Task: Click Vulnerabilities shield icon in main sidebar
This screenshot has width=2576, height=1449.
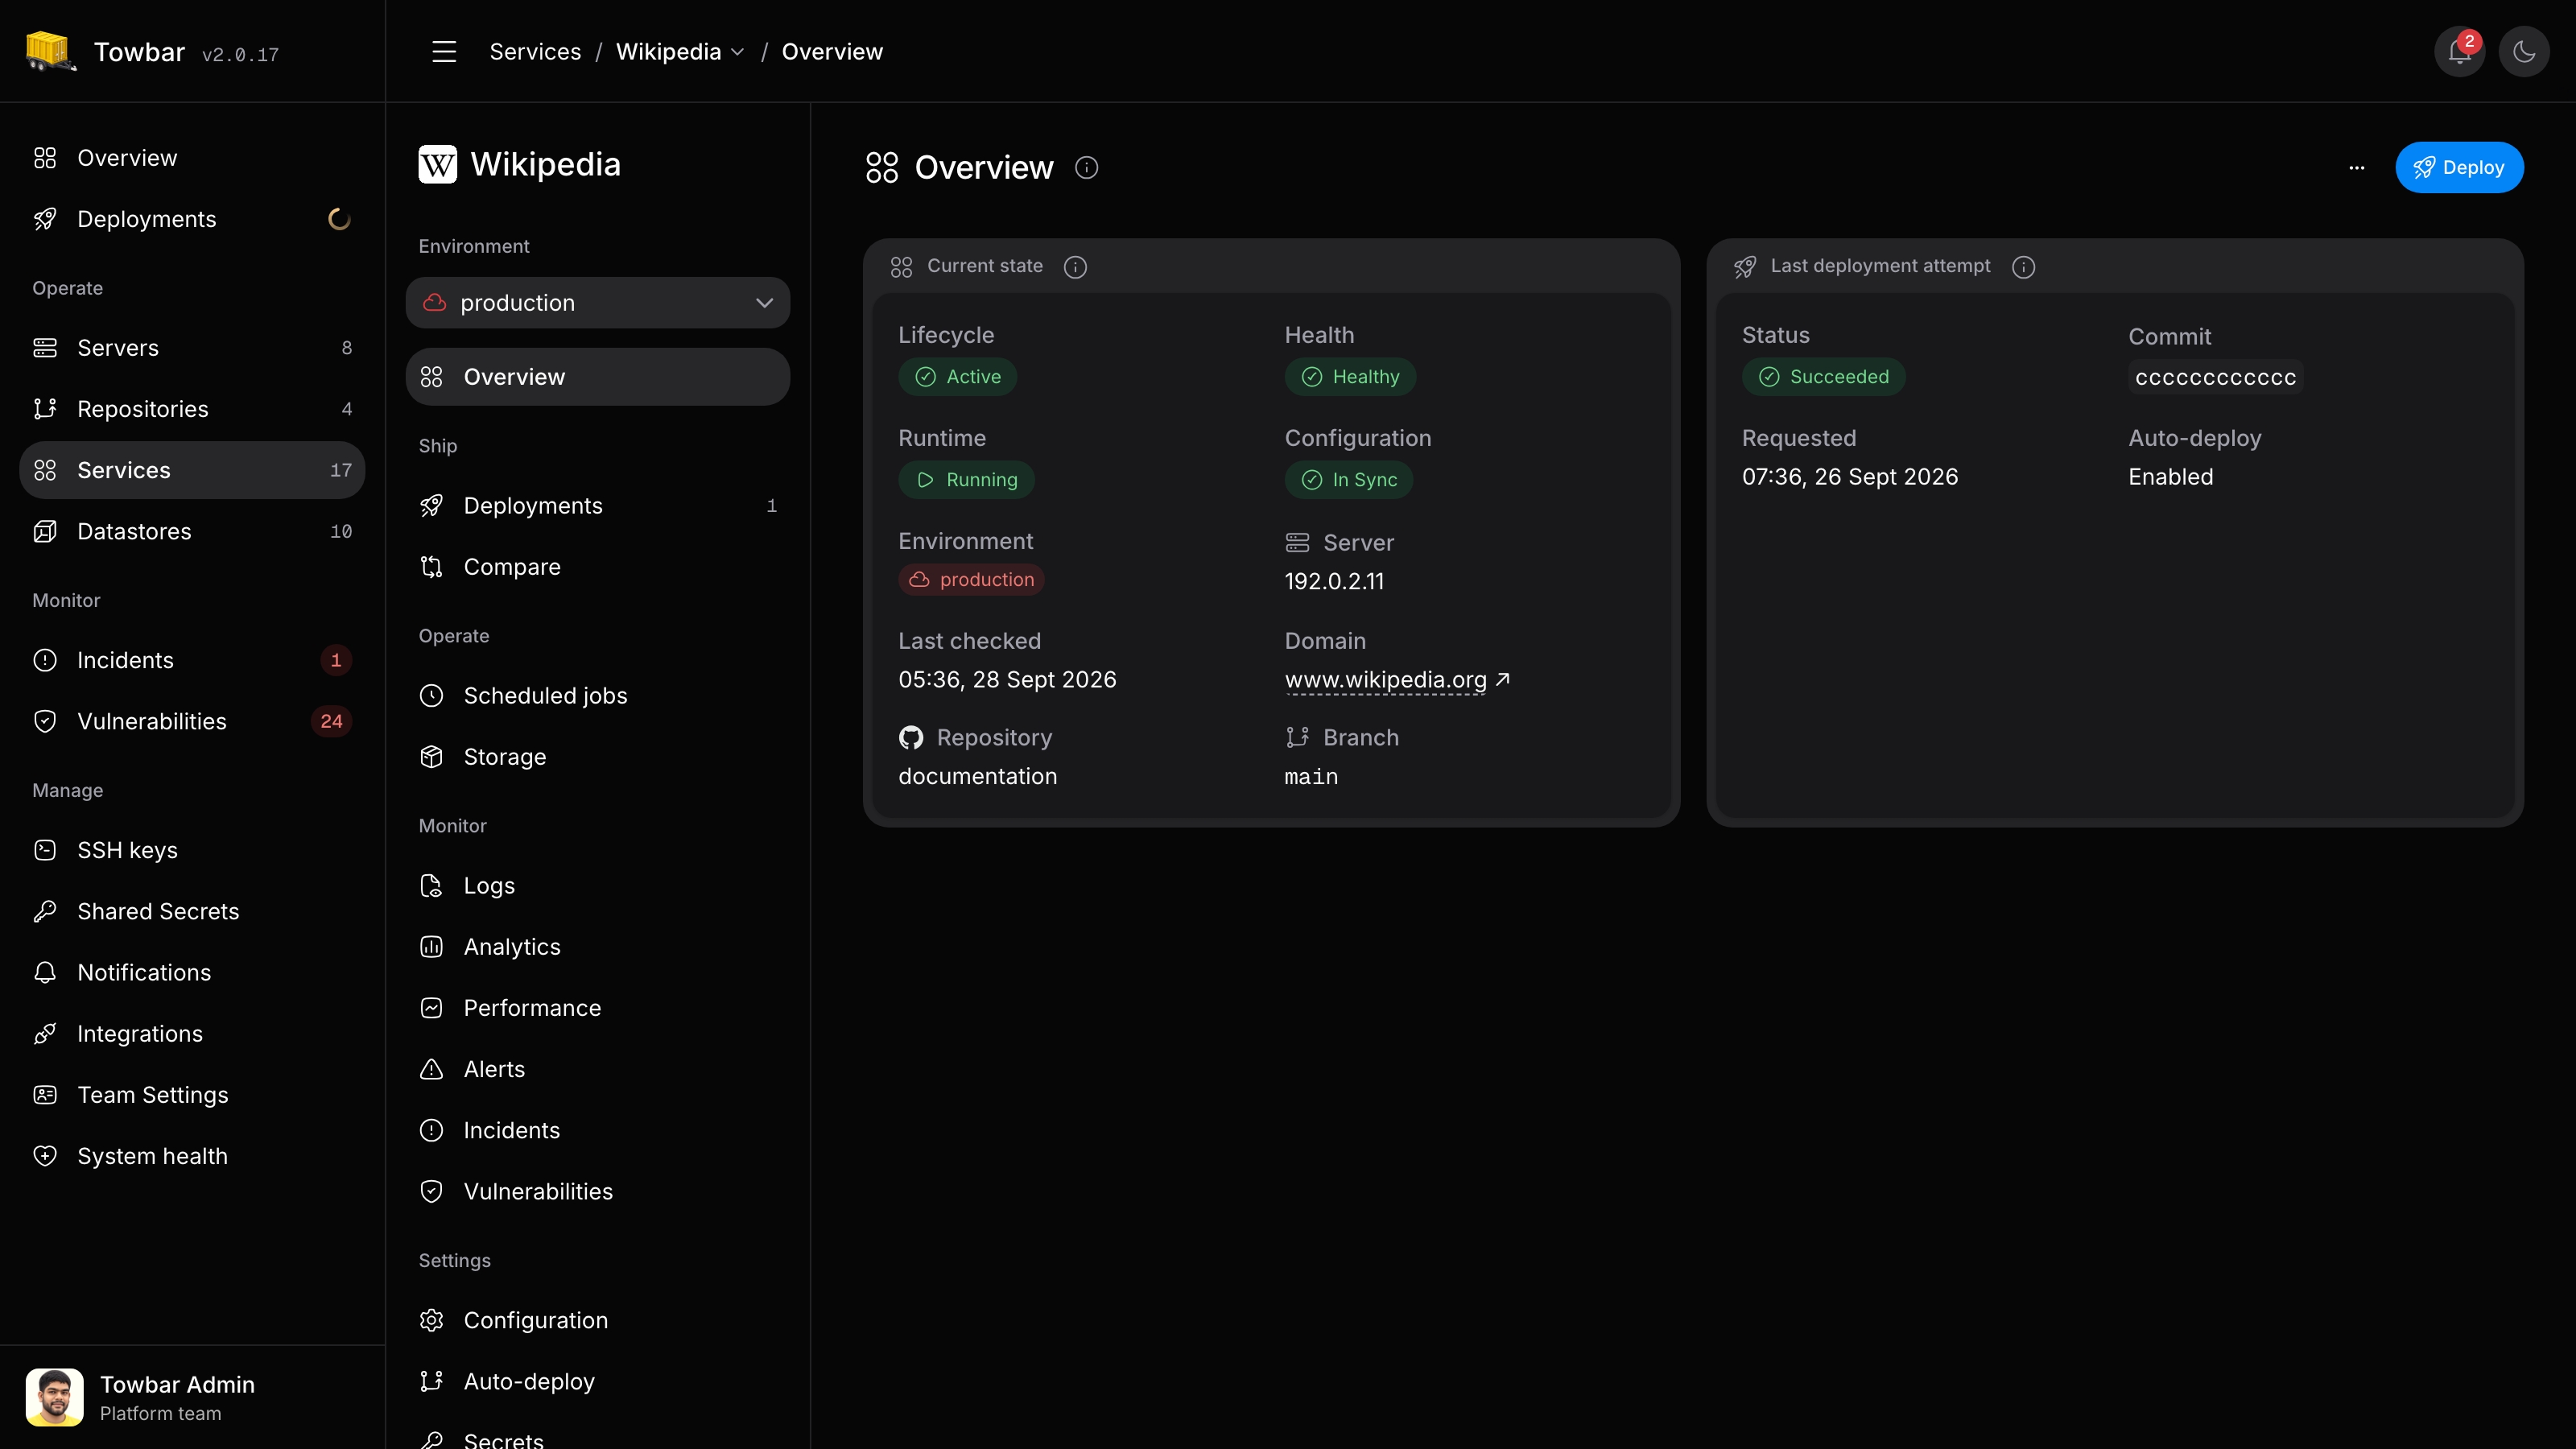Action: point(45,721)
